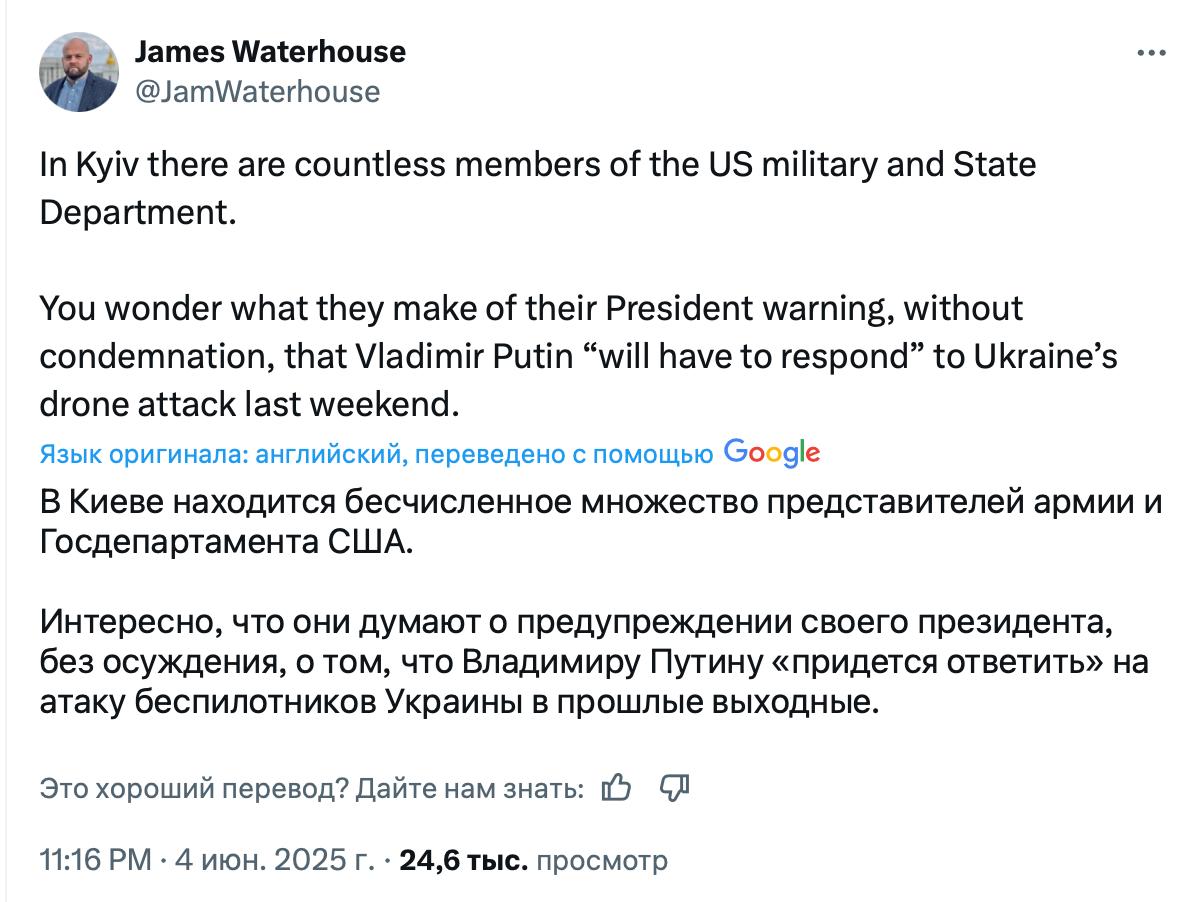Image resolution: width=1198 pixels, height=902 pixels.
Task: Click the James Waterhouse display name
Action: [x=269, y=51]
